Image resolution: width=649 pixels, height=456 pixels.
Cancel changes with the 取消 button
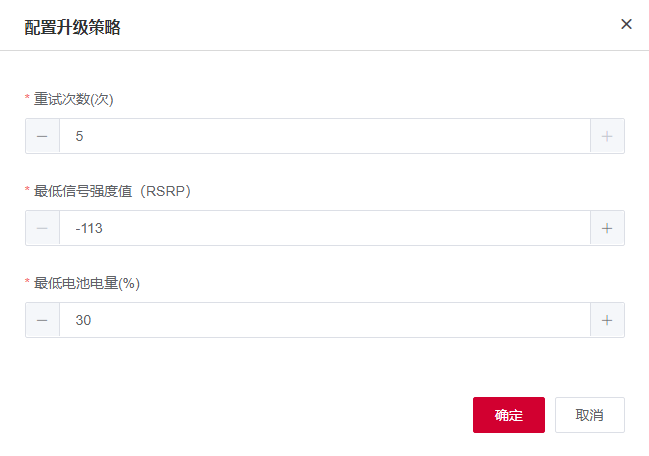[590, 415]
